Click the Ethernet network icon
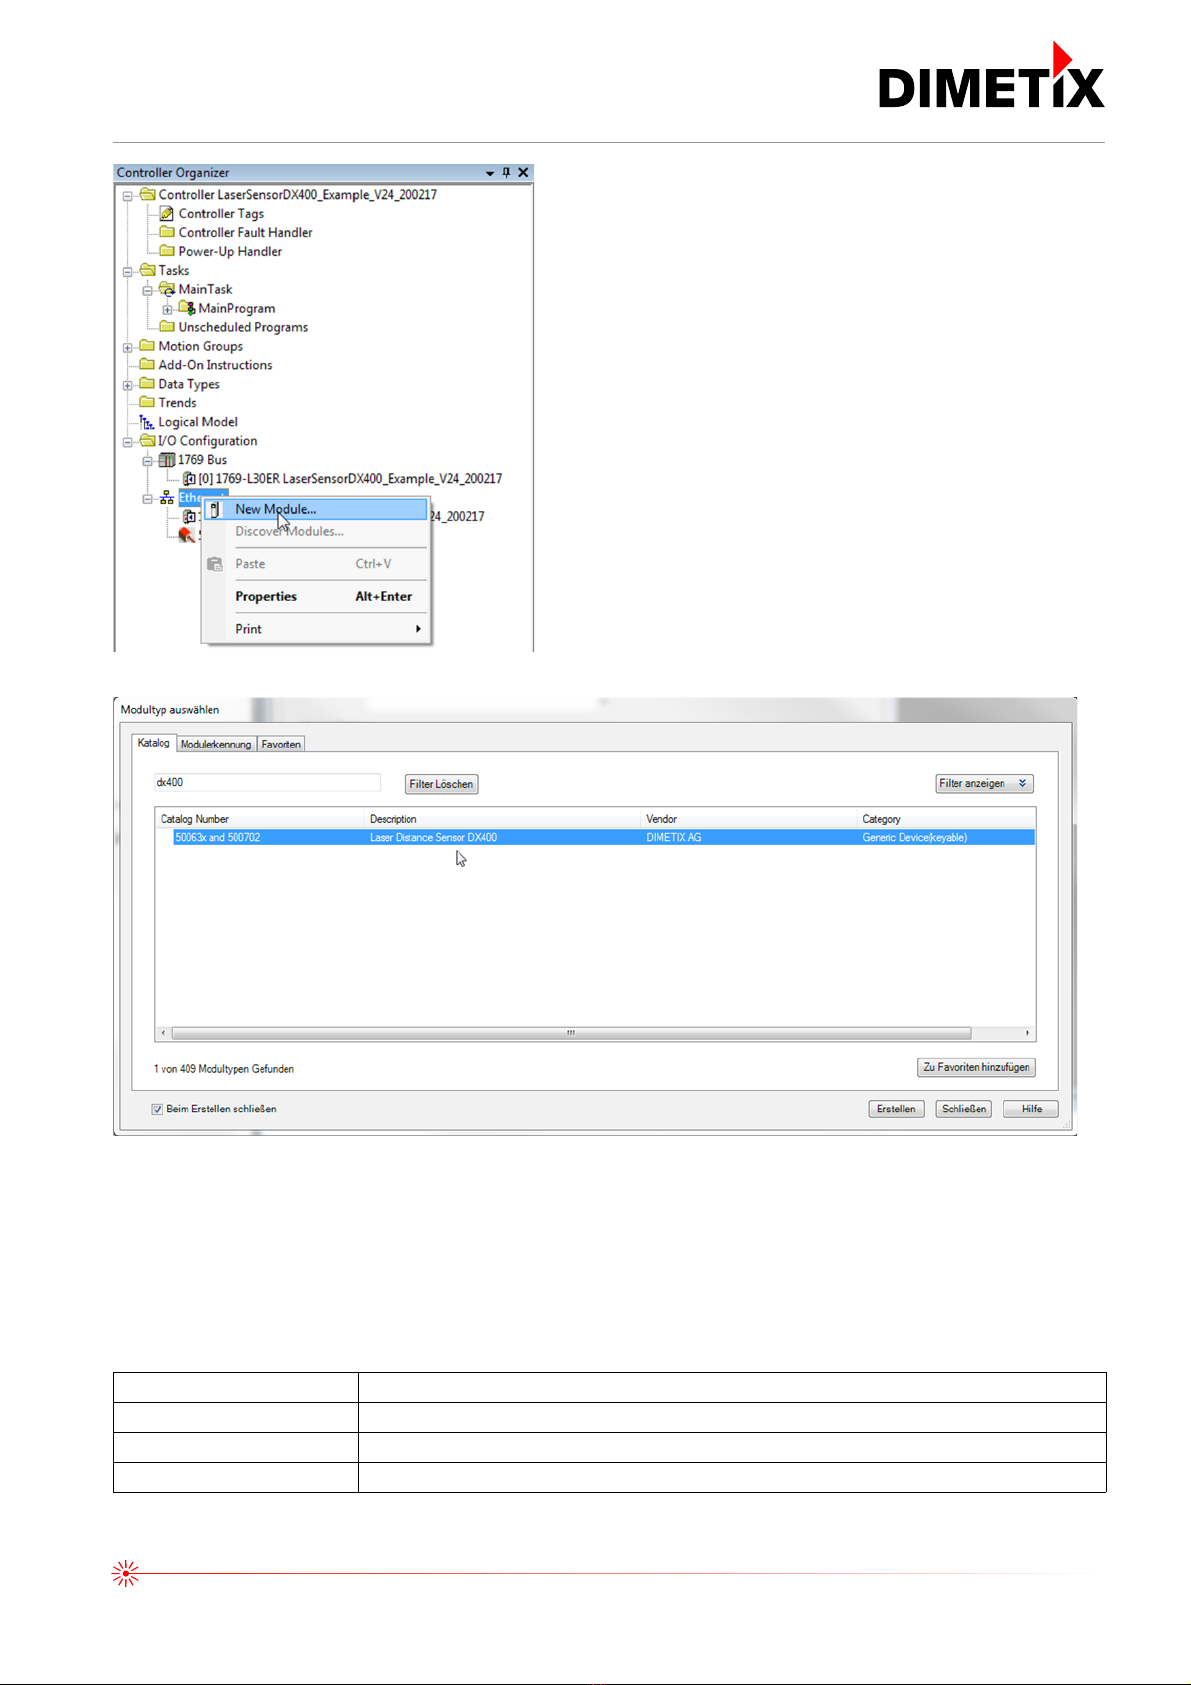 (167, 498)
